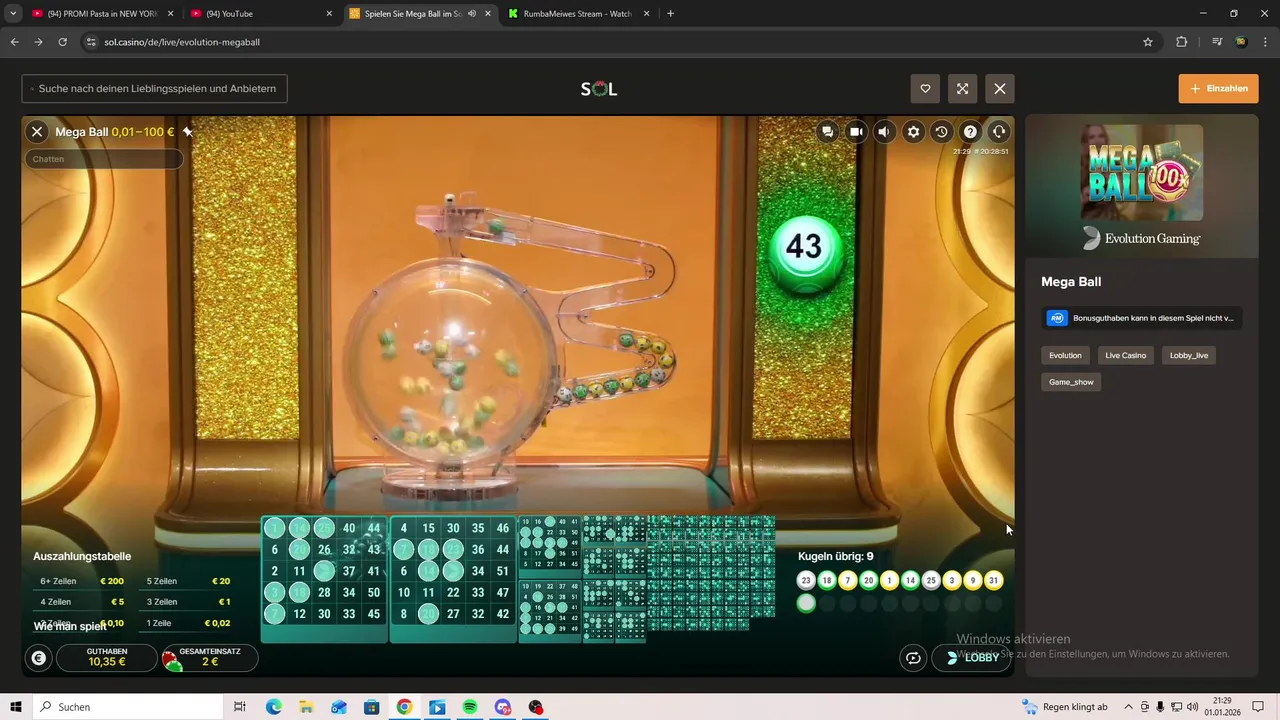The height and width of the screenshot is (720, 1280).
Task: Mute the game sound speaker icon
Action: [x=884, y=131]
